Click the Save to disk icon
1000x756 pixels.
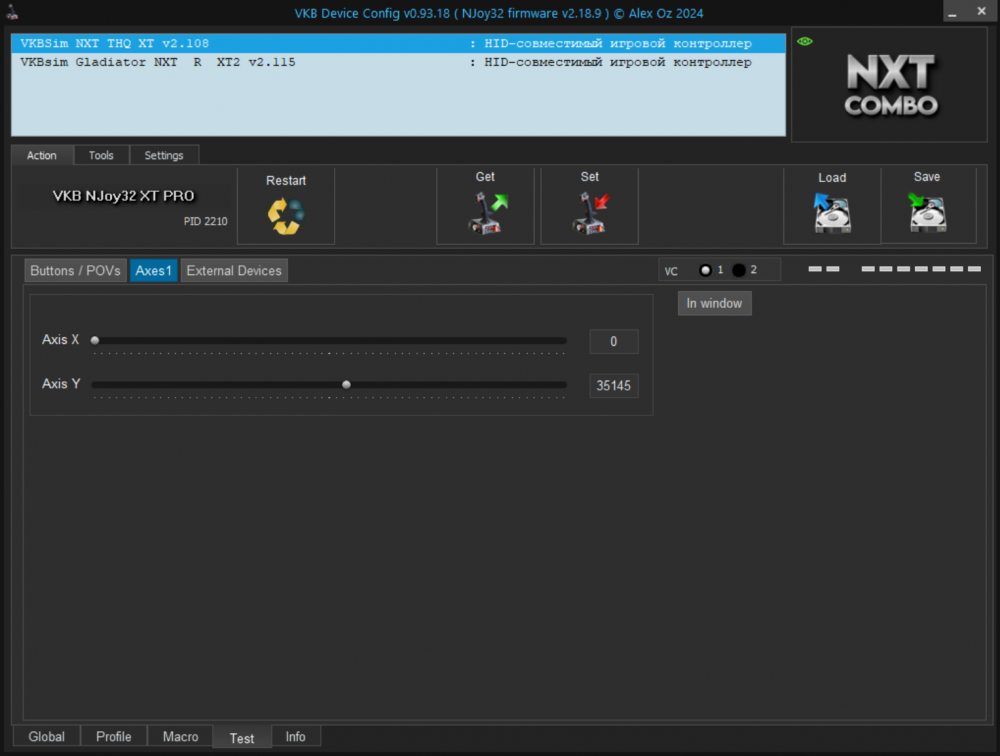[x=927, y=212]
